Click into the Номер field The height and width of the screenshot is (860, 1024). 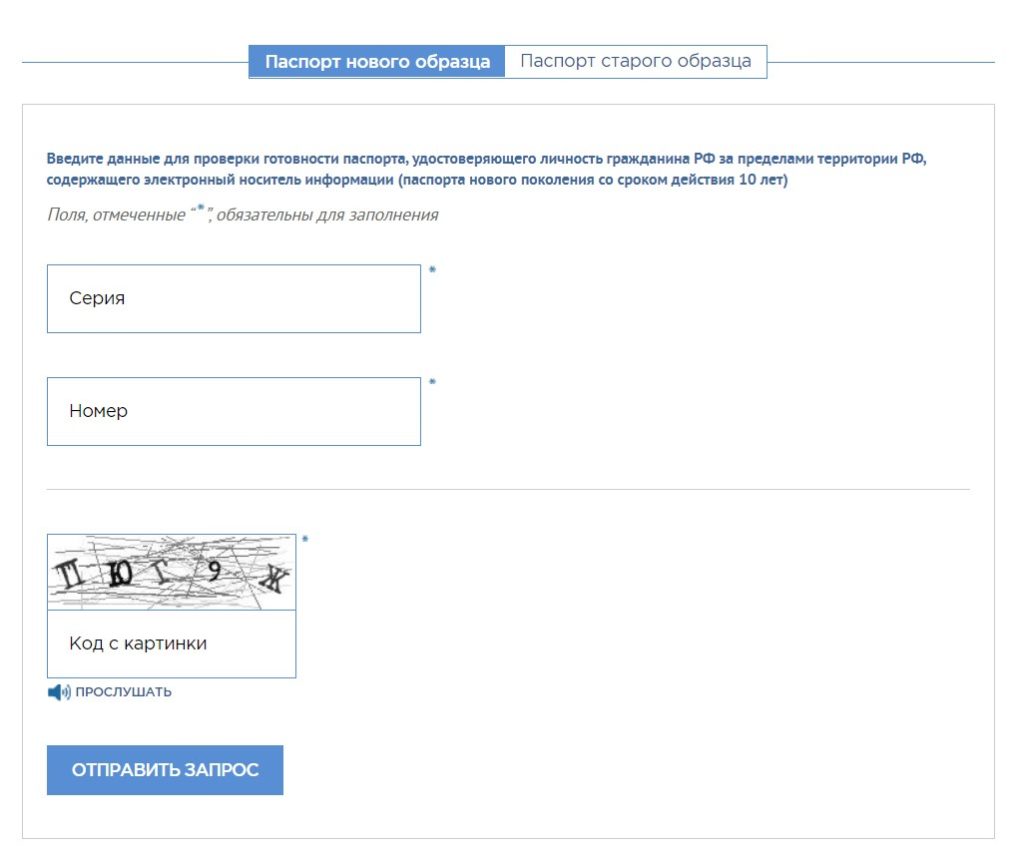(233, 411)
